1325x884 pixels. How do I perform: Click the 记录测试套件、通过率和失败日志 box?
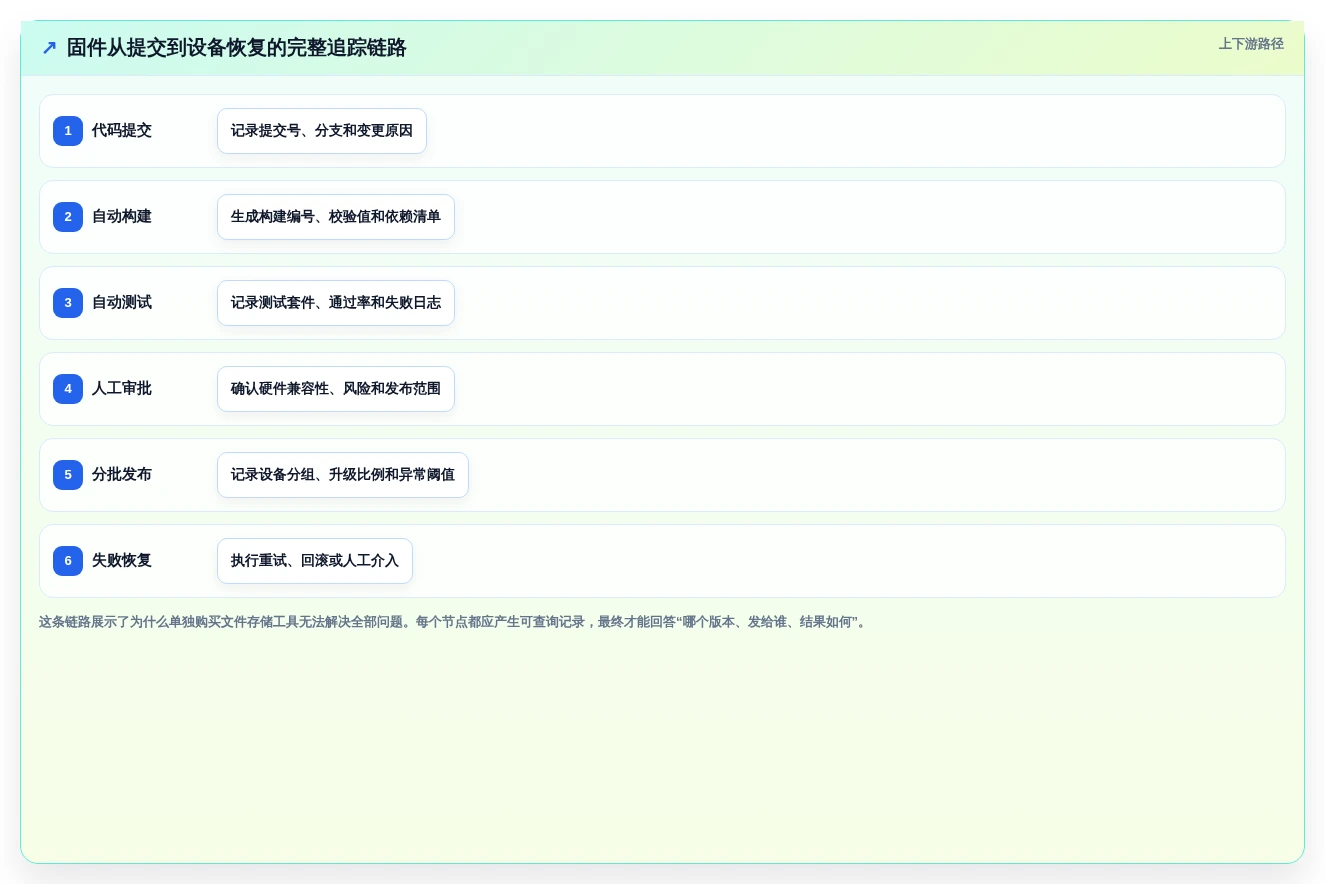[x=336, y=303]
